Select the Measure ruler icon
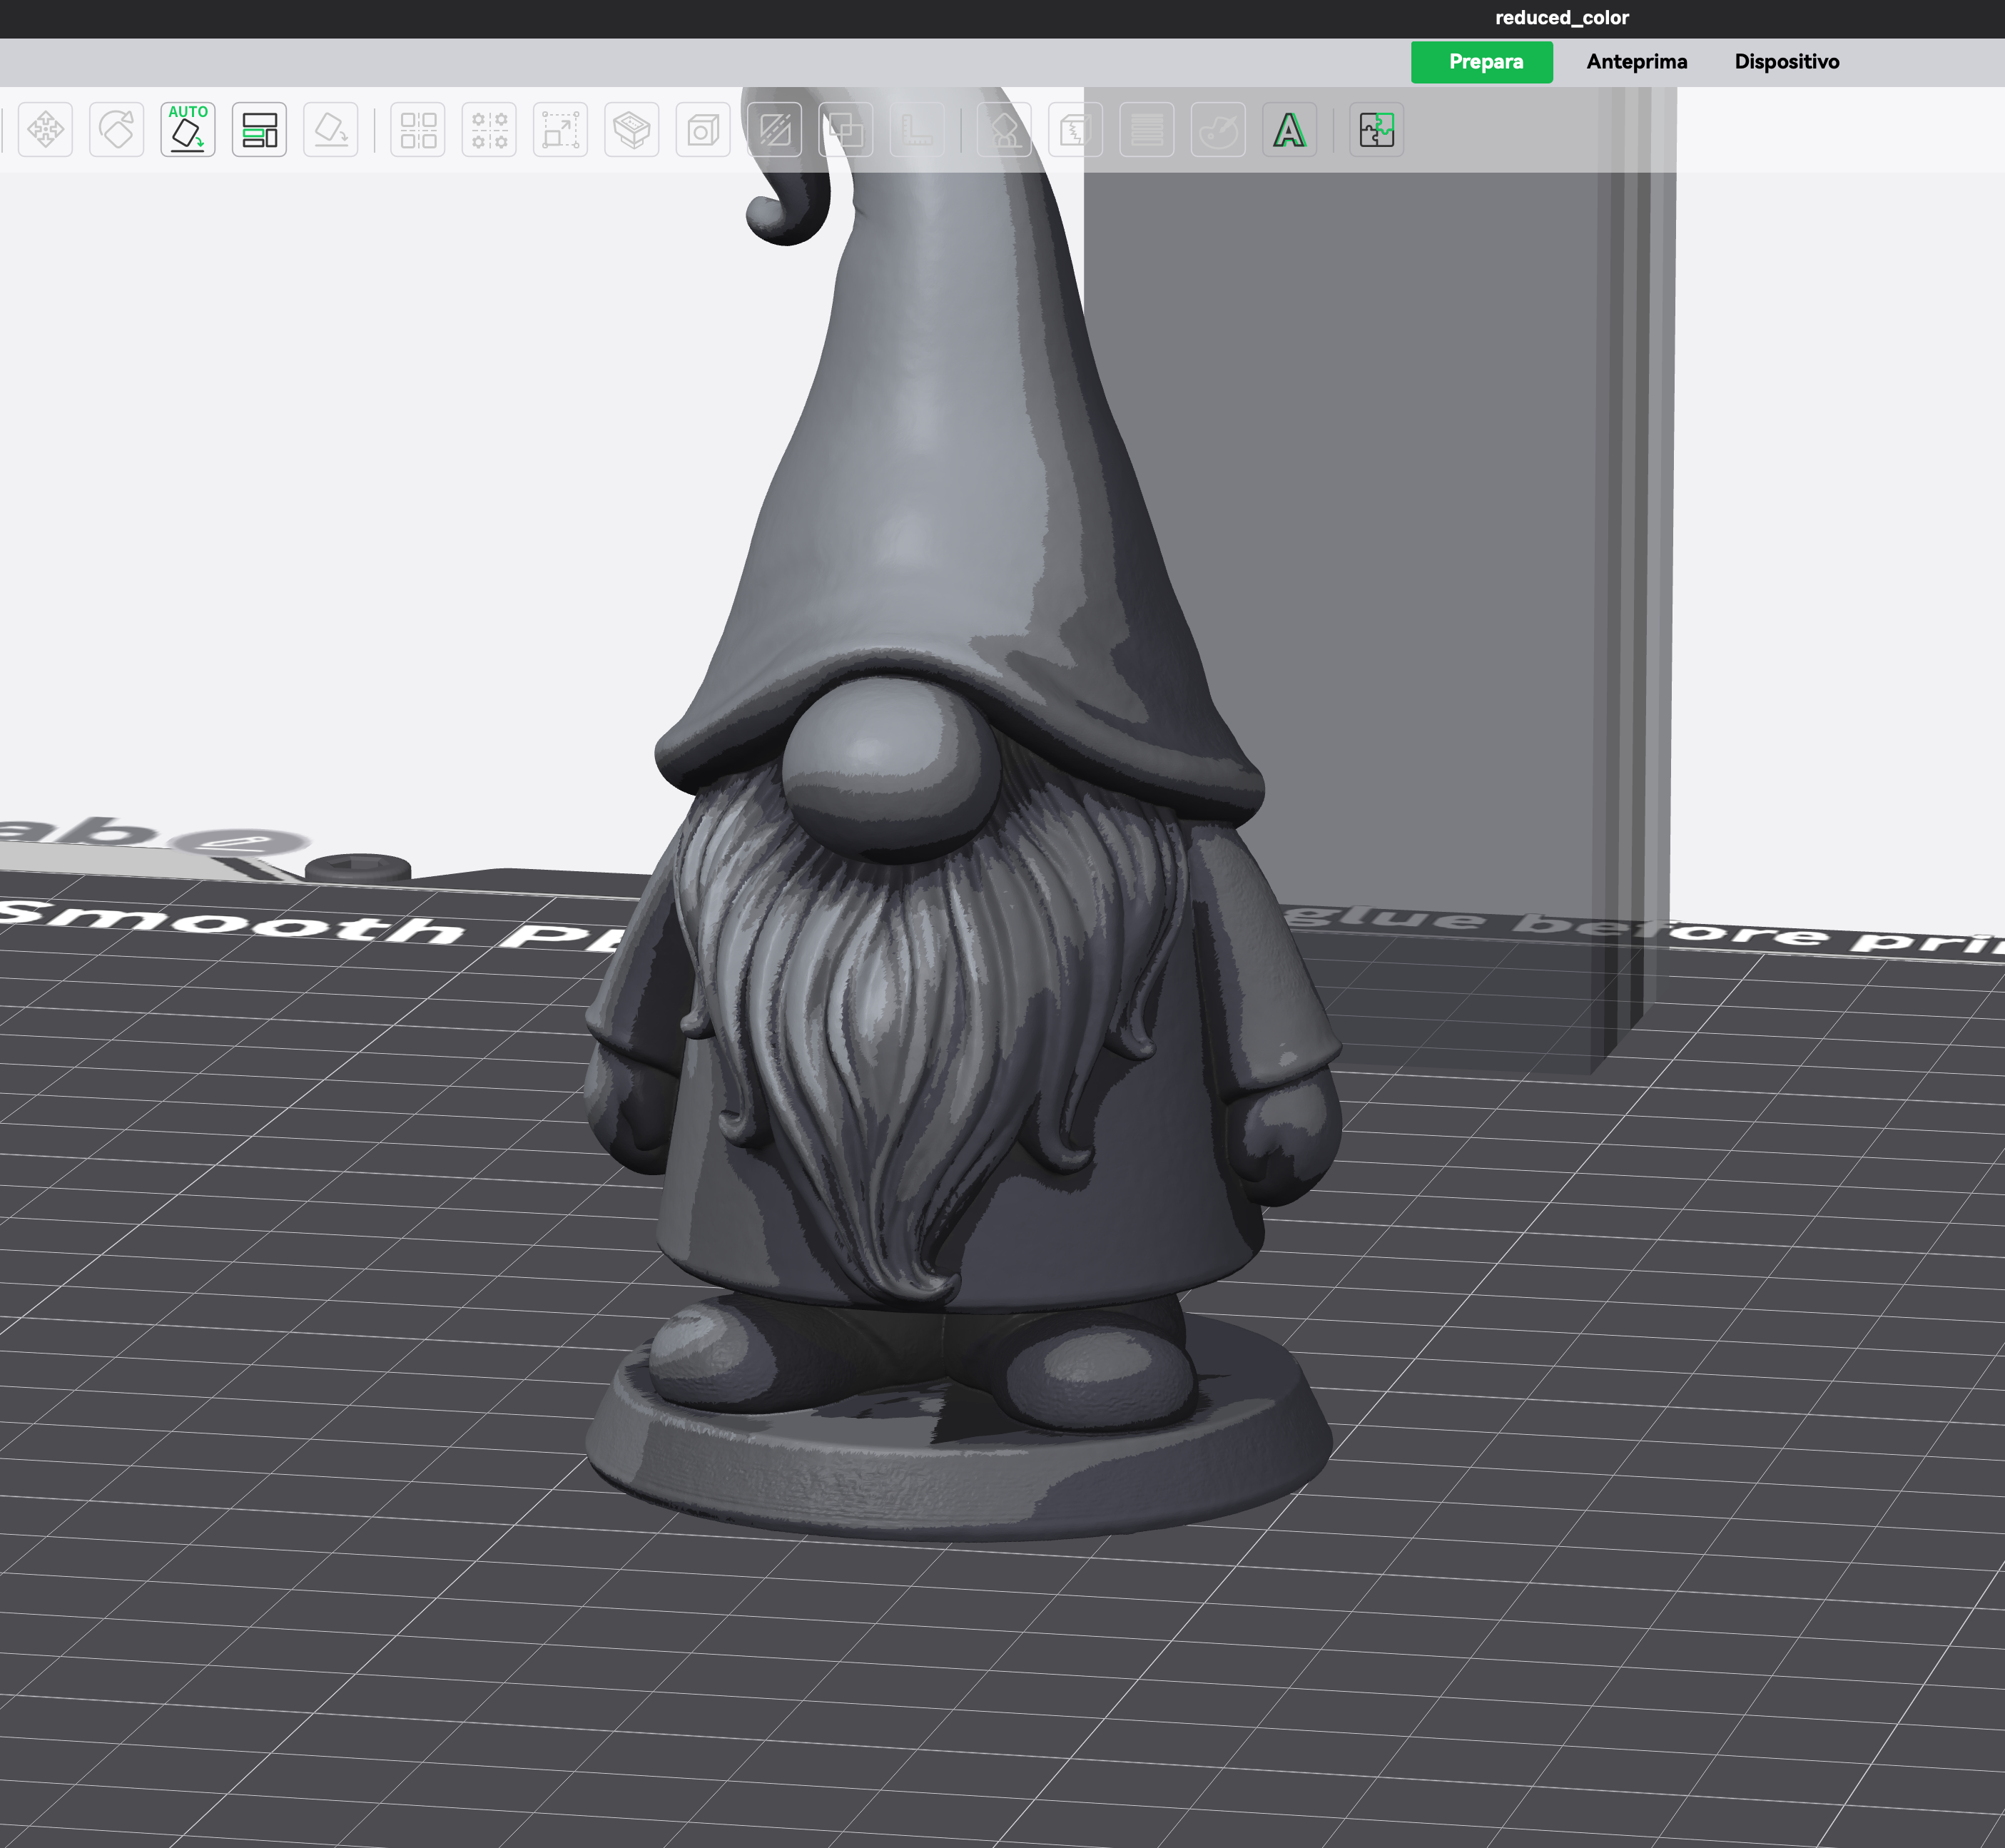This screenshot has width=2005, height=1848. [x=917, y=129]
